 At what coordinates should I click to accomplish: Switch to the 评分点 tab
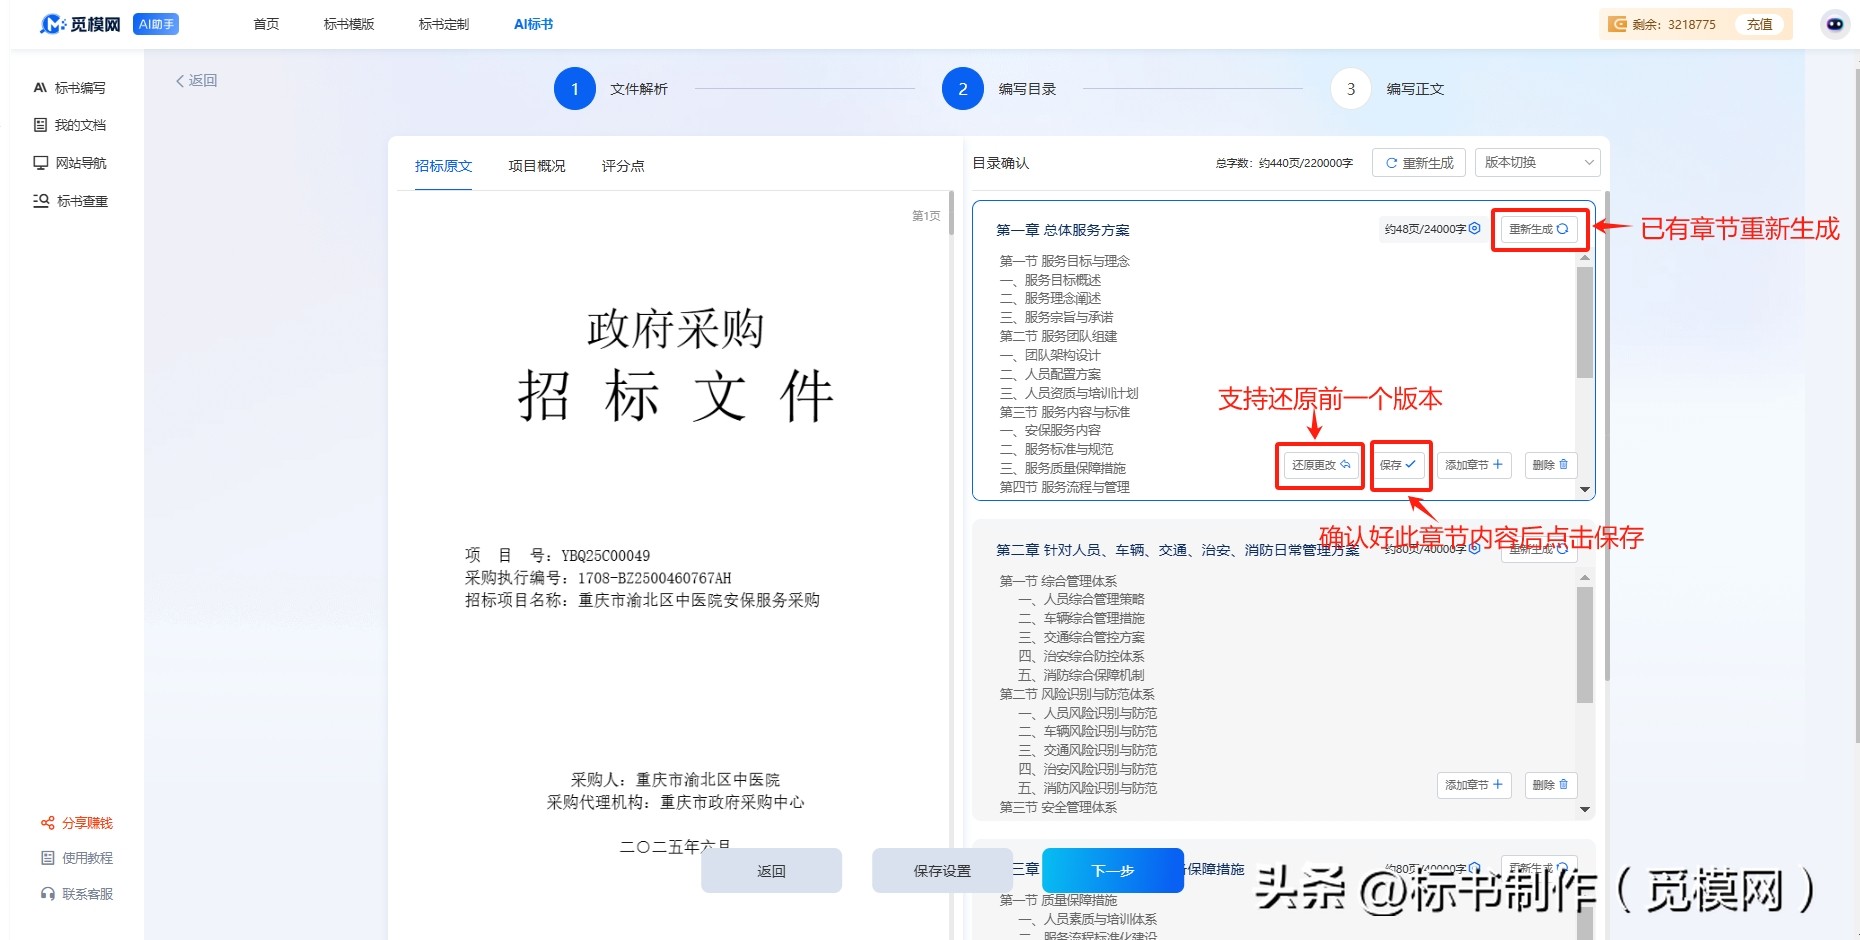coord(622,166)
